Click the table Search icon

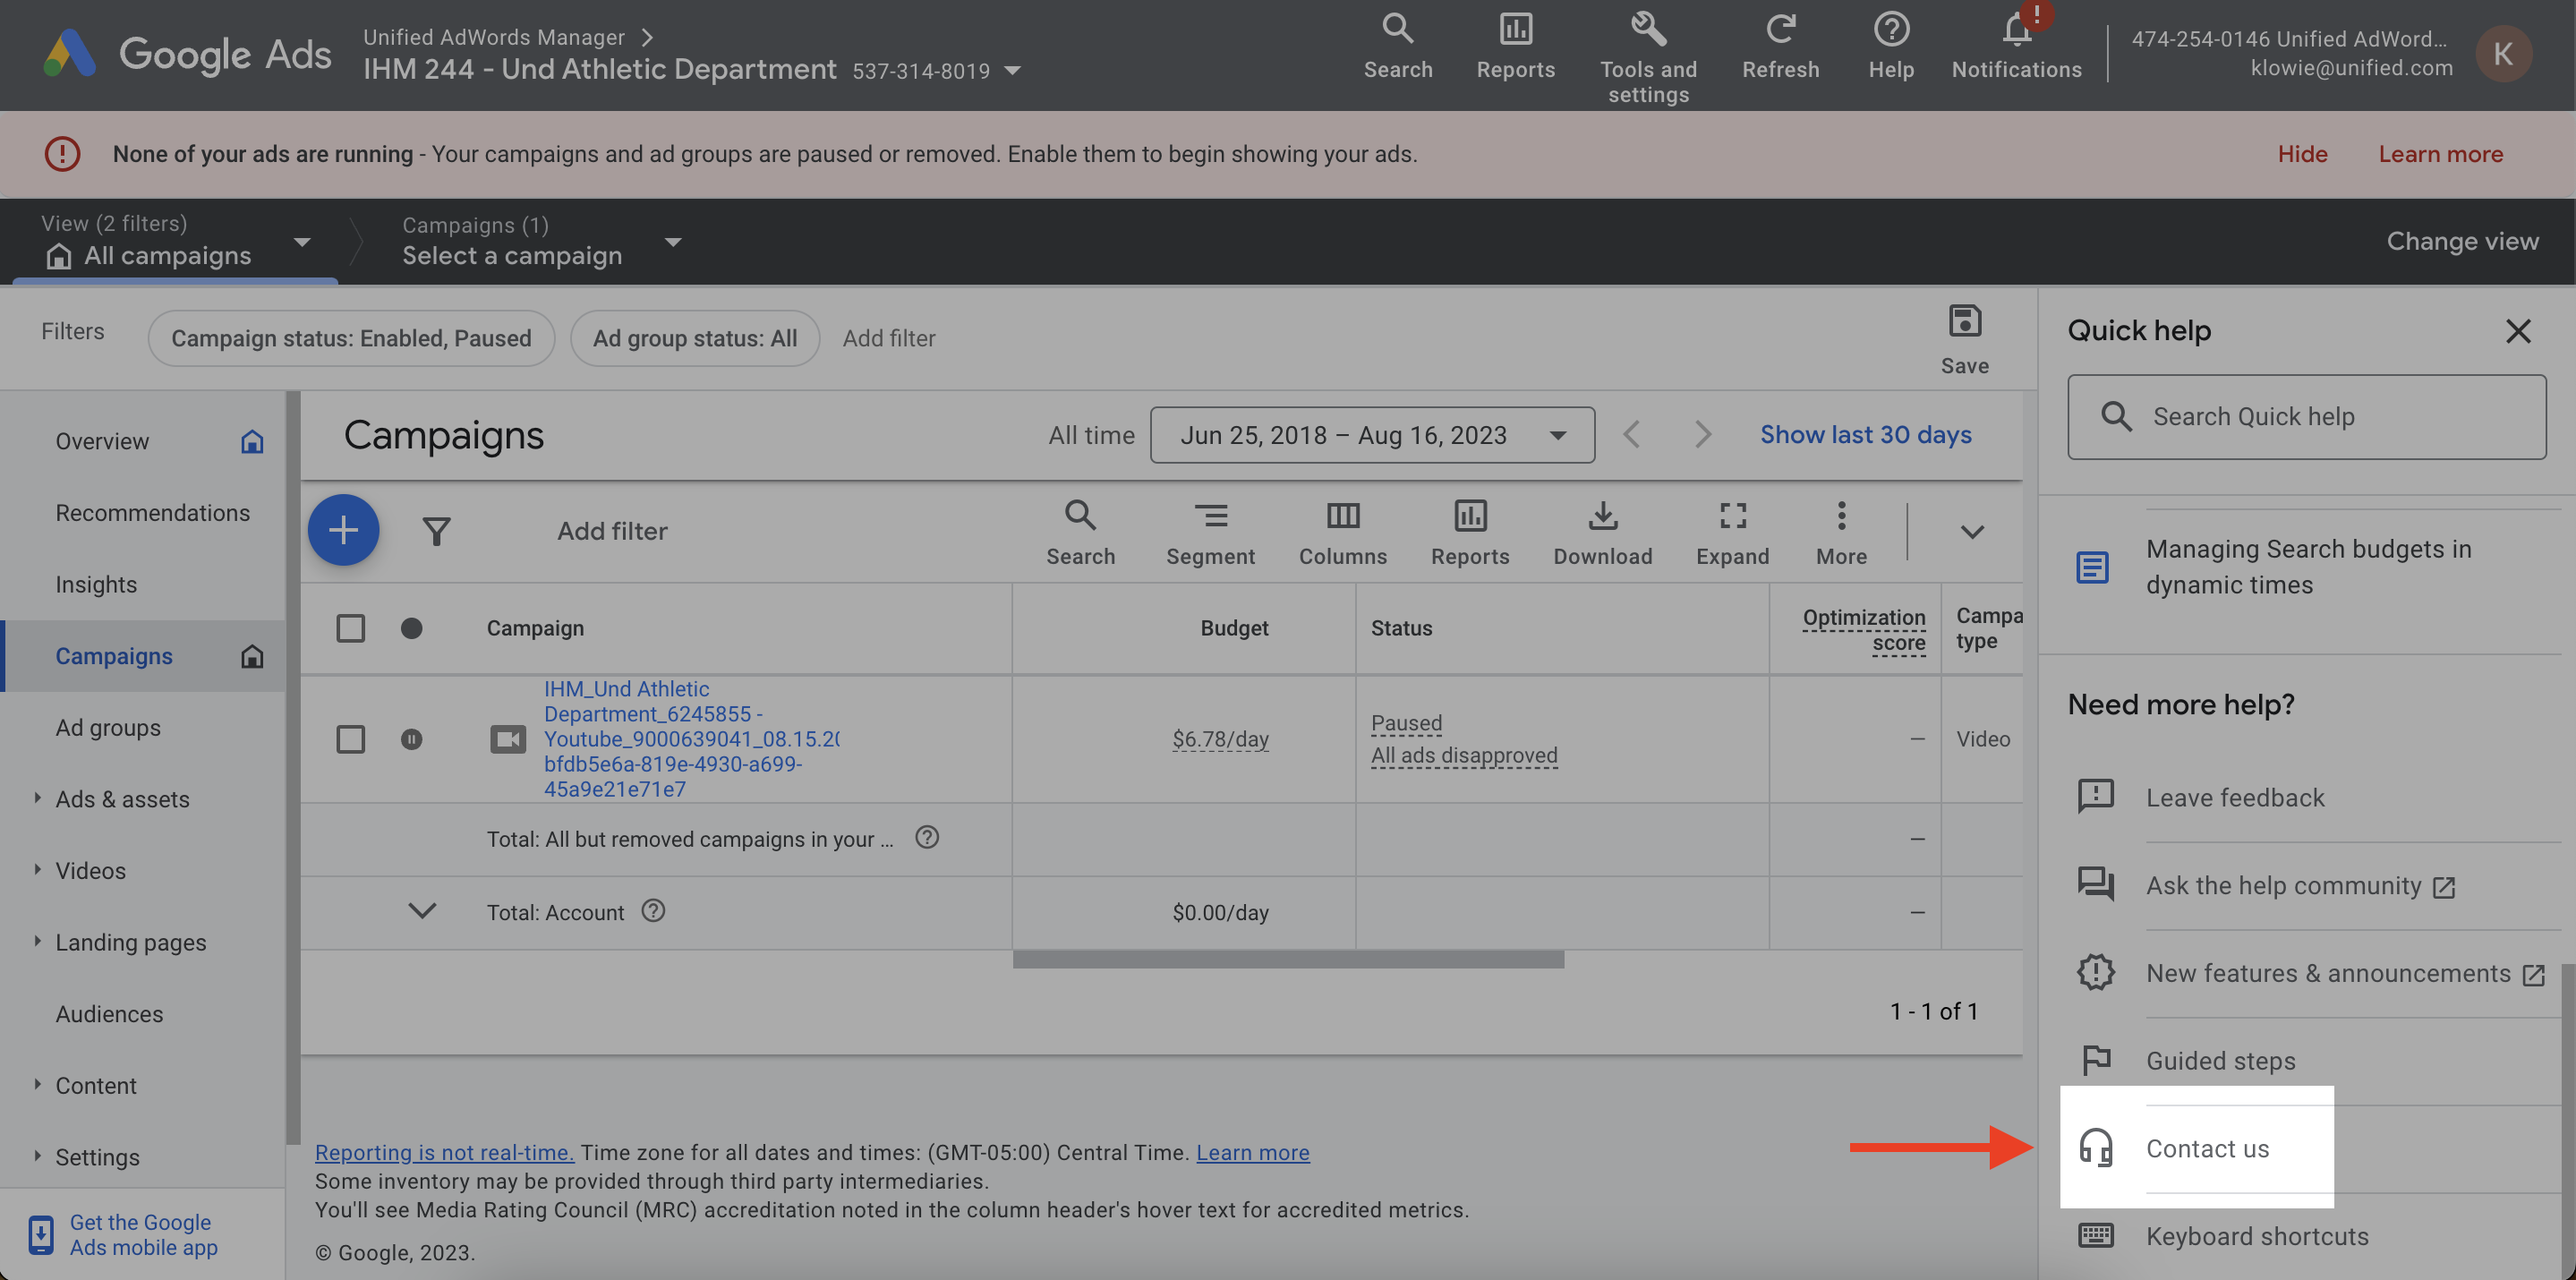(x=1080, y=533)
